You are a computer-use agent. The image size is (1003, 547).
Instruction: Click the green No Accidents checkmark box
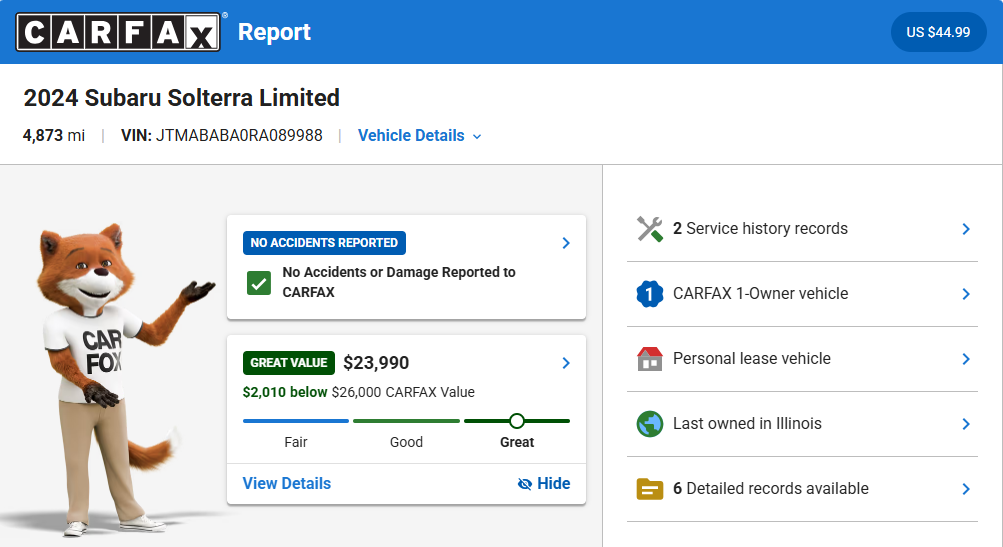pyautogui.click(x=259, y=283)
